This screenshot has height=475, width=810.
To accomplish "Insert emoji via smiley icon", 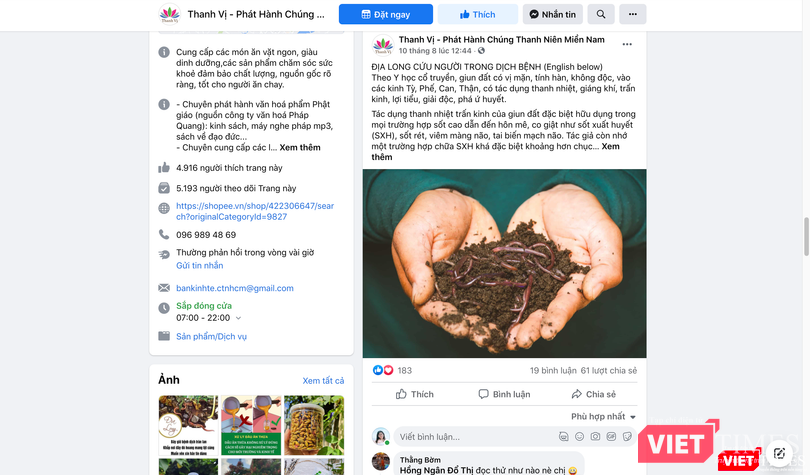I will pyautogui.click(x=580, y=437).
